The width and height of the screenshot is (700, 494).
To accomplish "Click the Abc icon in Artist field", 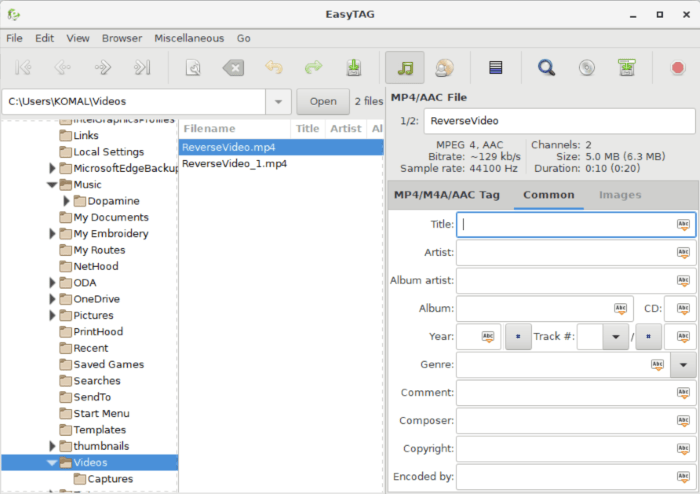I will [x=684, y=253].
